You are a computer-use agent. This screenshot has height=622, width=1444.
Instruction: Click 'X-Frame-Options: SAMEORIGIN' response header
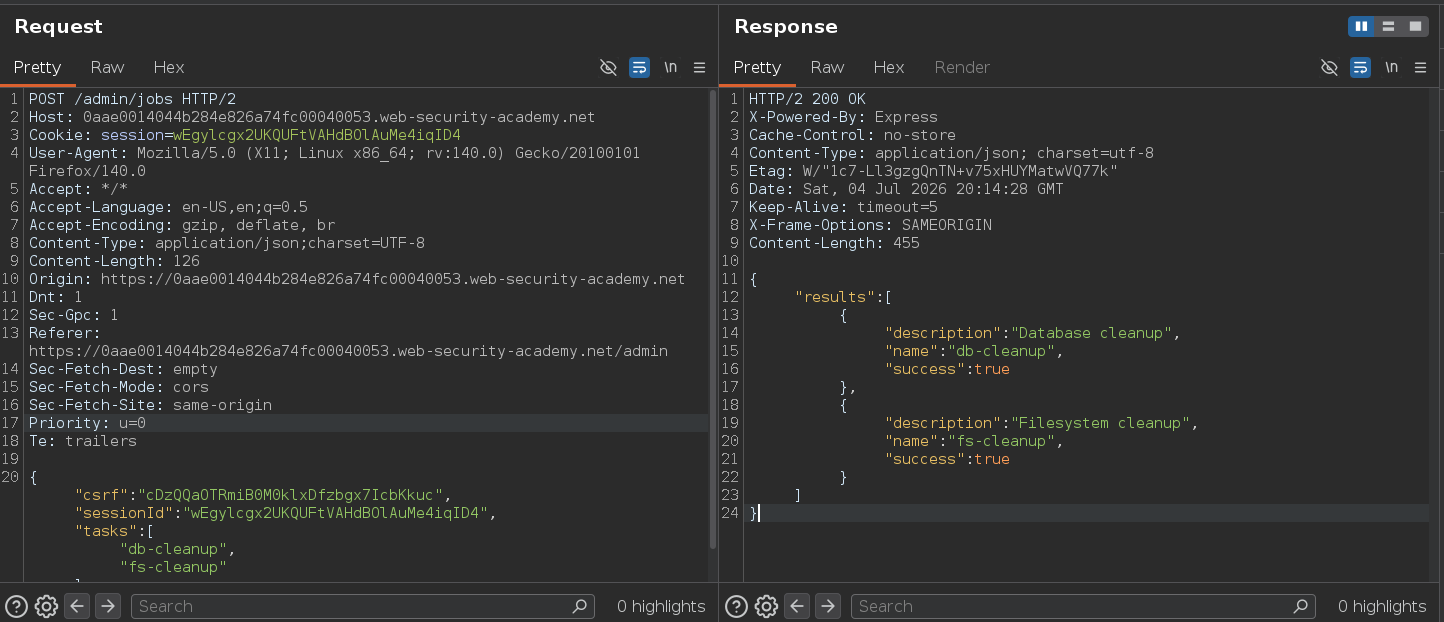870,225
